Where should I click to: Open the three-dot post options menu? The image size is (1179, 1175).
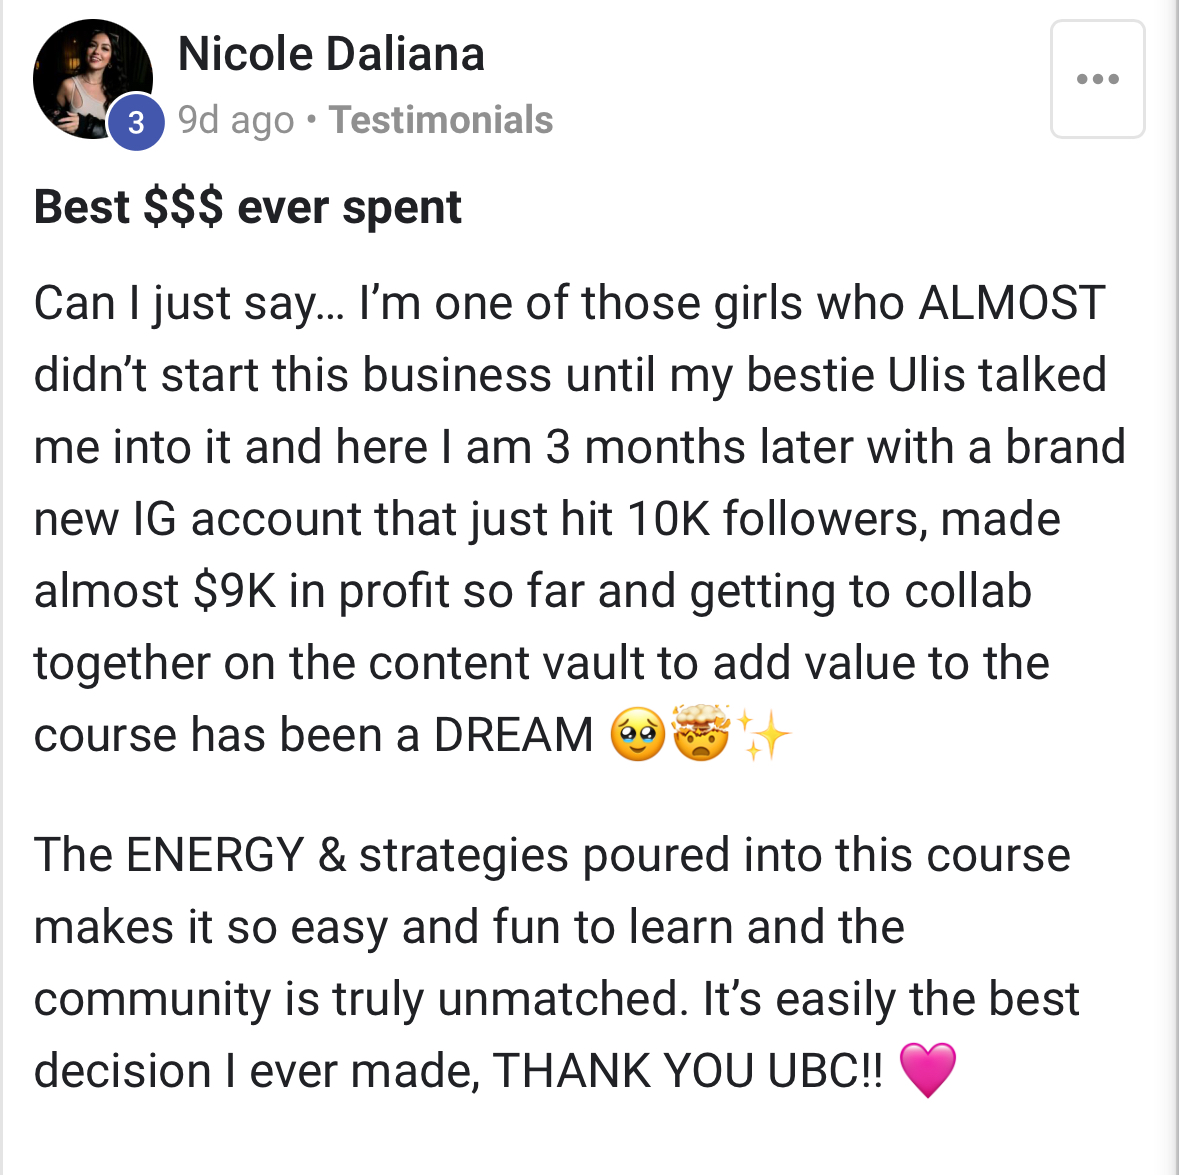tap(1097, 79)
